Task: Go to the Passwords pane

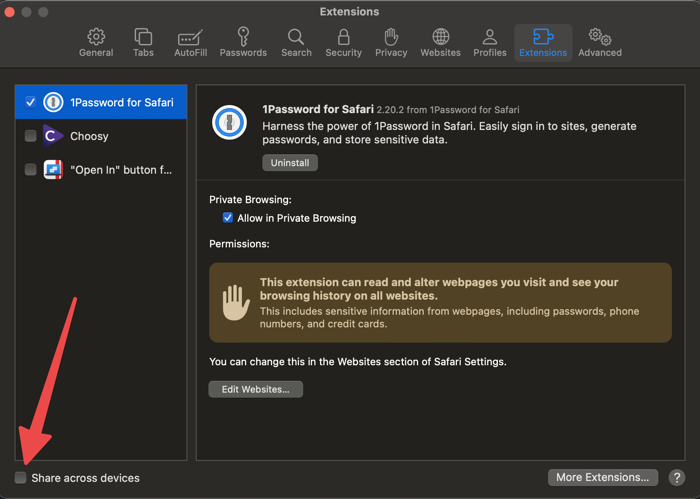Action: click(x=243, y=42)
